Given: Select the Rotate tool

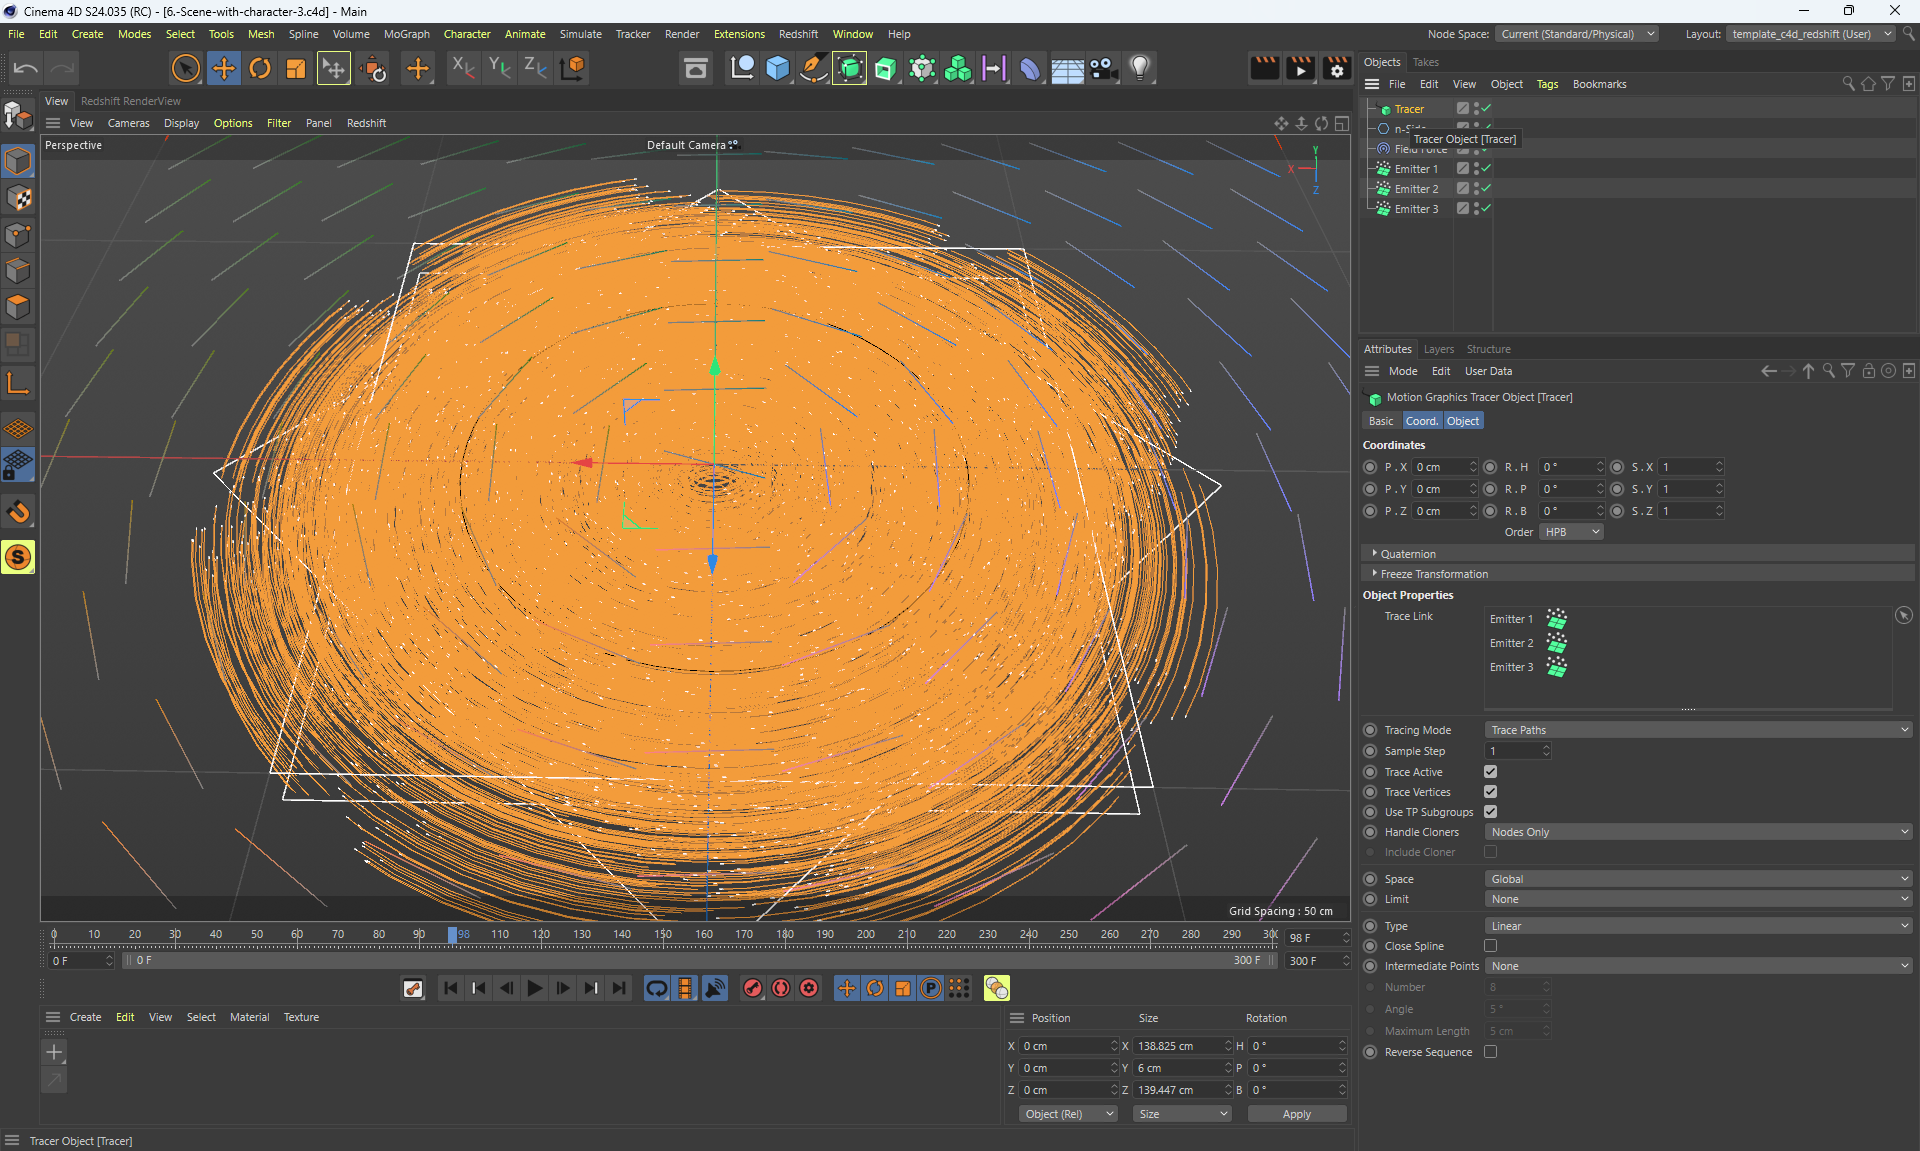Looking at the screenshot, I should 260,68.
